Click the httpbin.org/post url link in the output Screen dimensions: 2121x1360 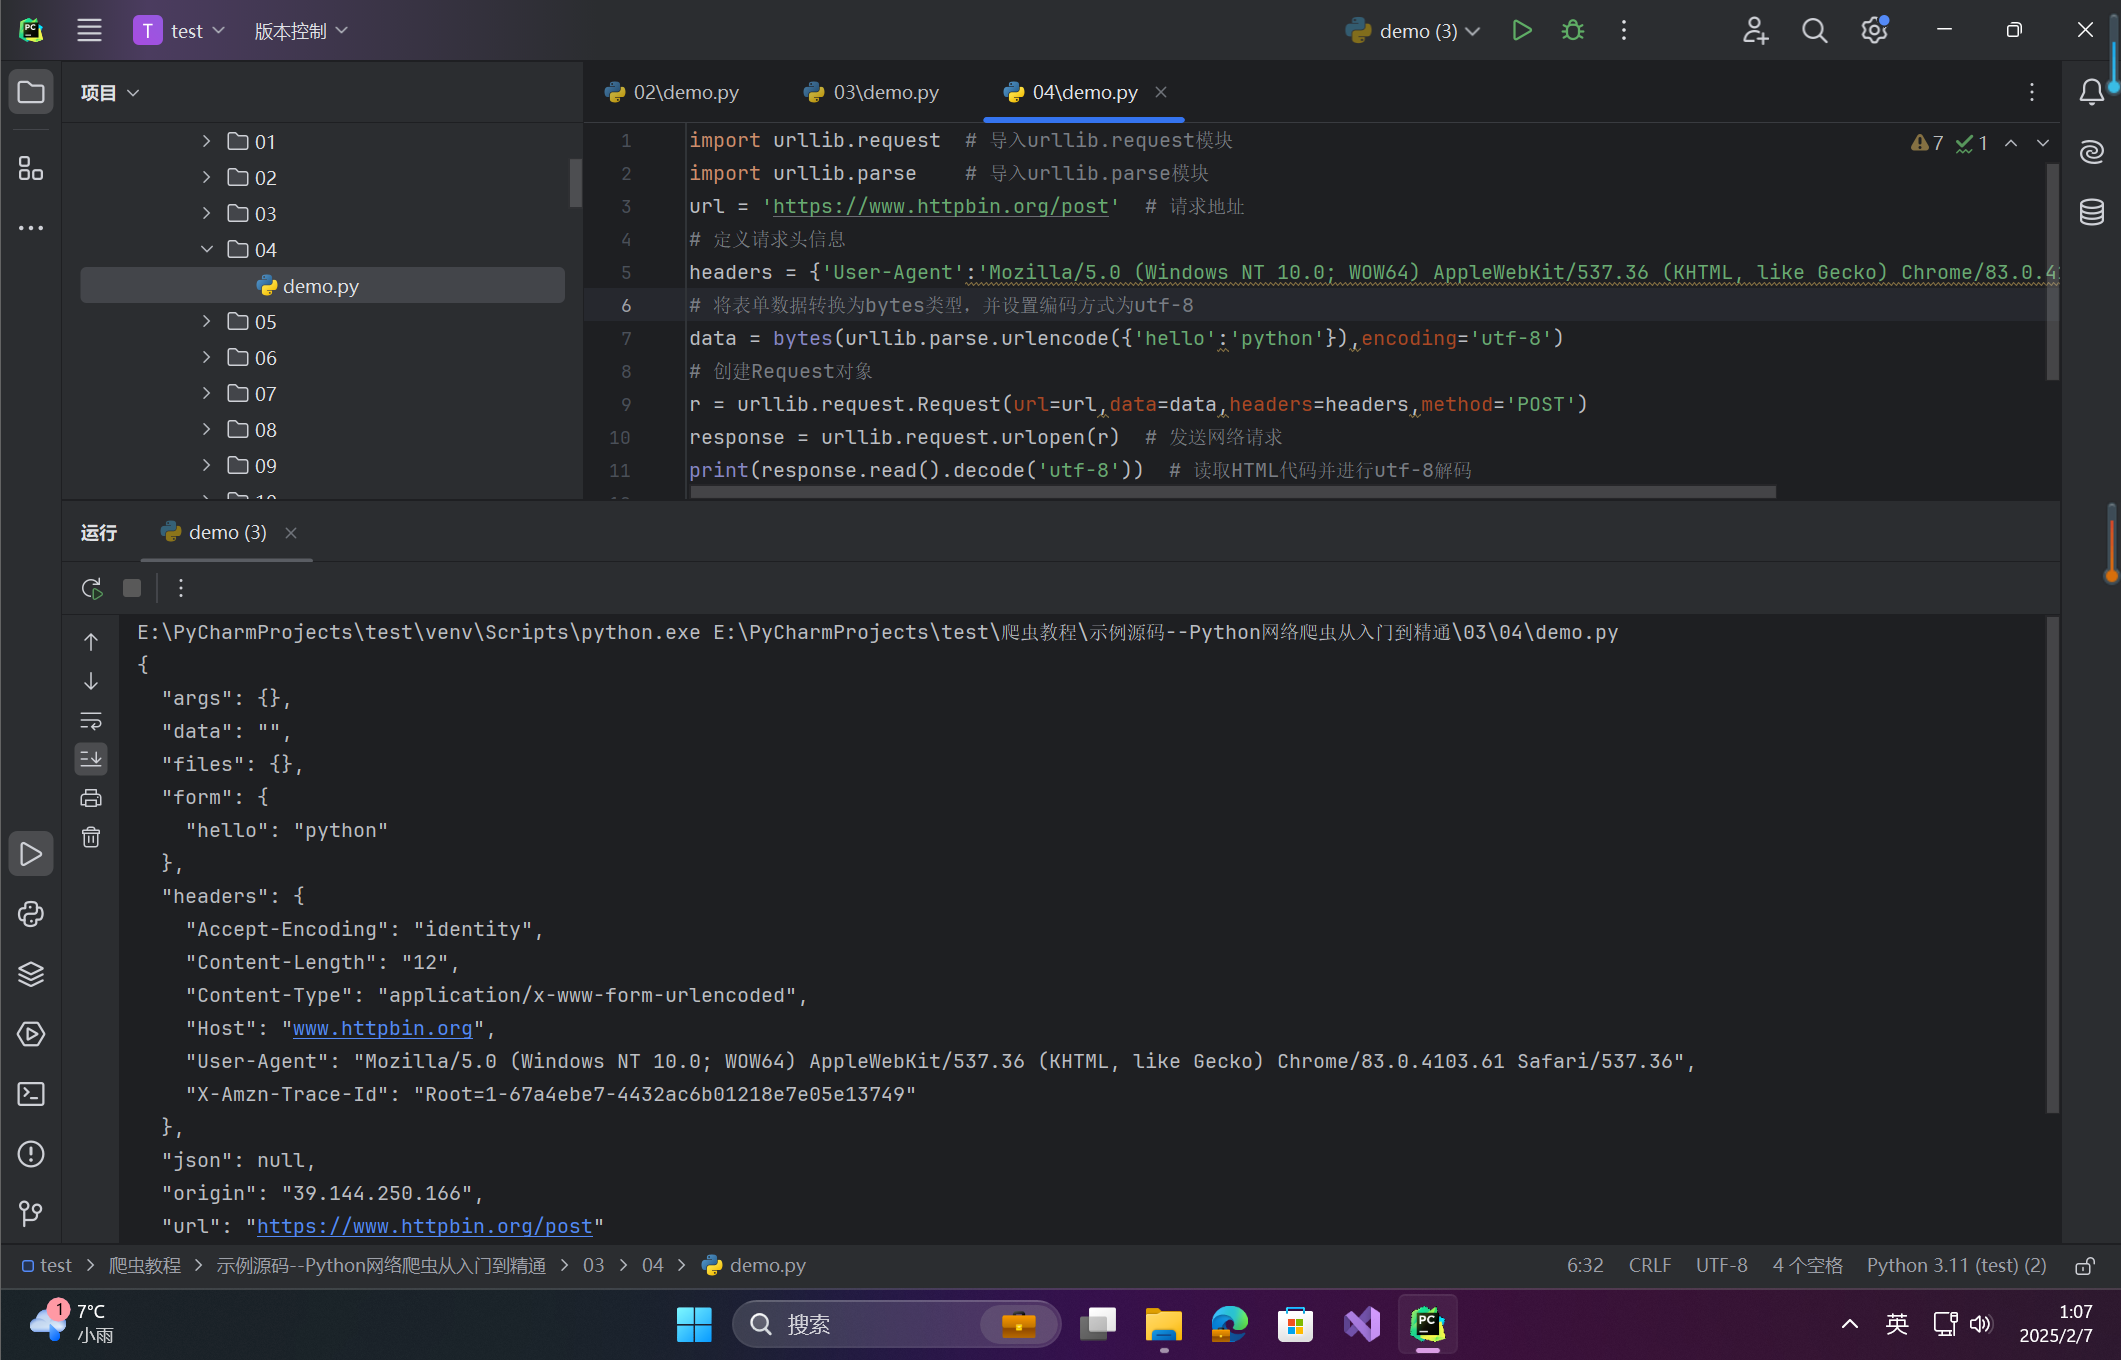[425, 1226]
